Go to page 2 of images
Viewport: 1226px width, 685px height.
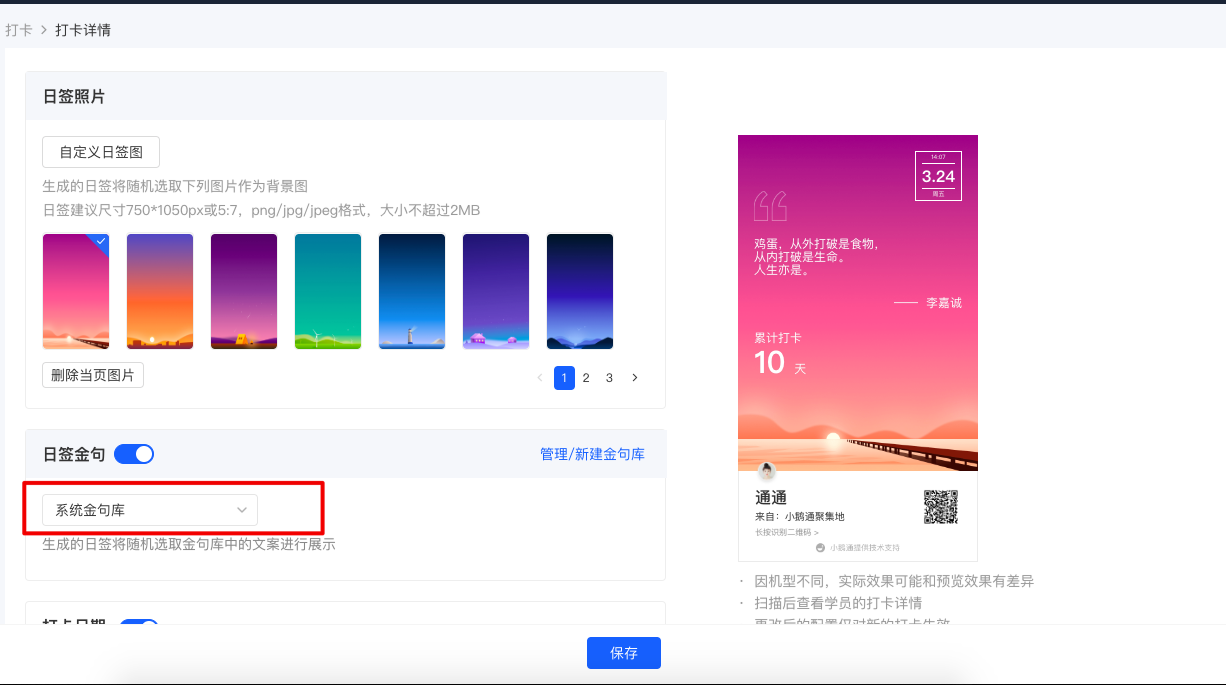click(586, 378)
